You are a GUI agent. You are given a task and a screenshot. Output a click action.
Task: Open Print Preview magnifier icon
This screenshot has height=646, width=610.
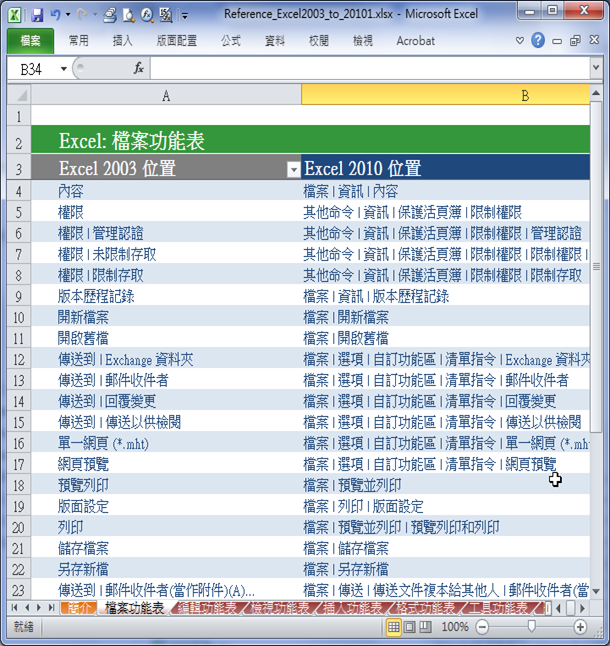(x=129, y=15)
